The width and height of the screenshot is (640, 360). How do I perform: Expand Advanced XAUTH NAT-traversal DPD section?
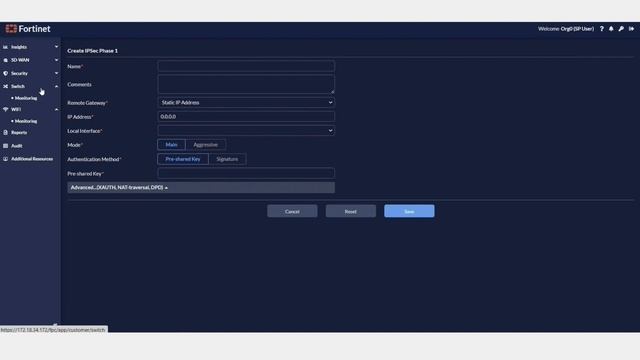click(x=201, y=187)
